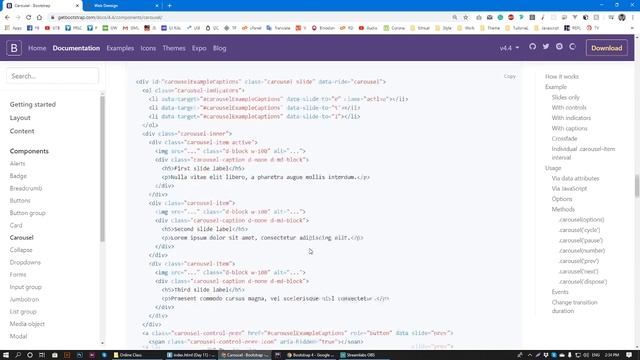Click zoom magnifier icon in address bar
This screenshot has height=360, width=640.
pos(455,18)
